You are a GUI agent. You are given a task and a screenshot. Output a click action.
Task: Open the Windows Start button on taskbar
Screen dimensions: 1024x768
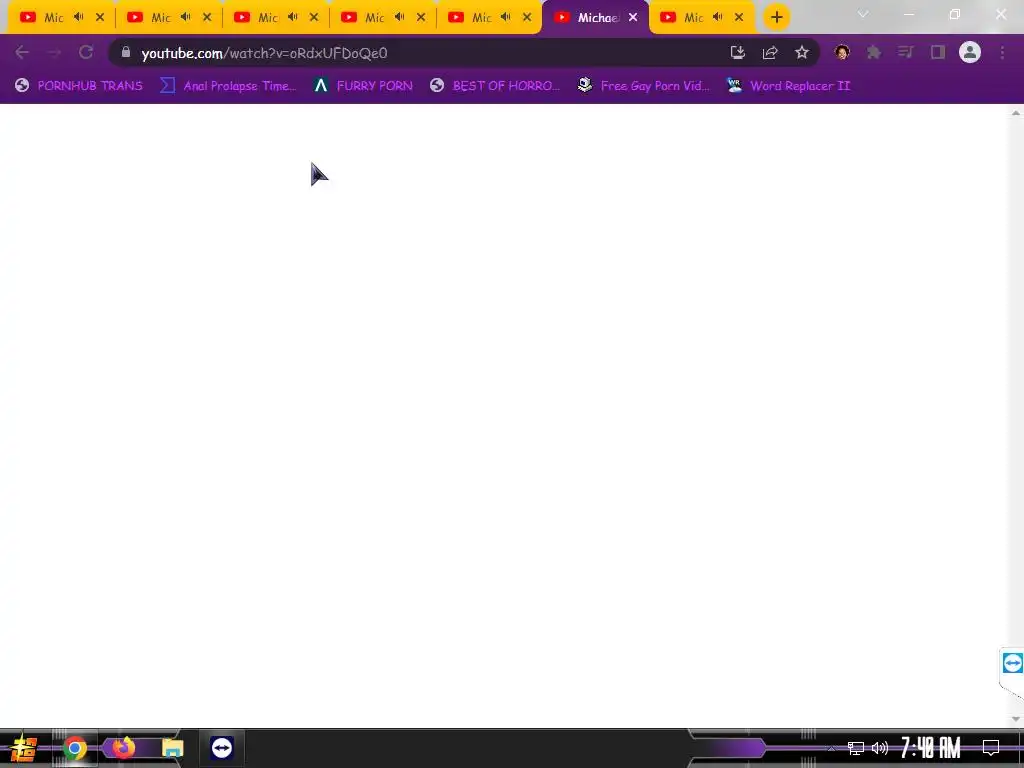pyautogui.click(x=24, y=748)
